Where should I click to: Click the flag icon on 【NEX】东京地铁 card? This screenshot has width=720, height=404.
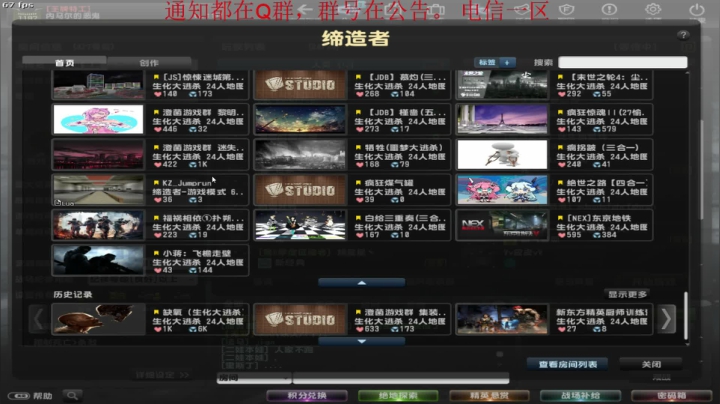tap(560, 218)
